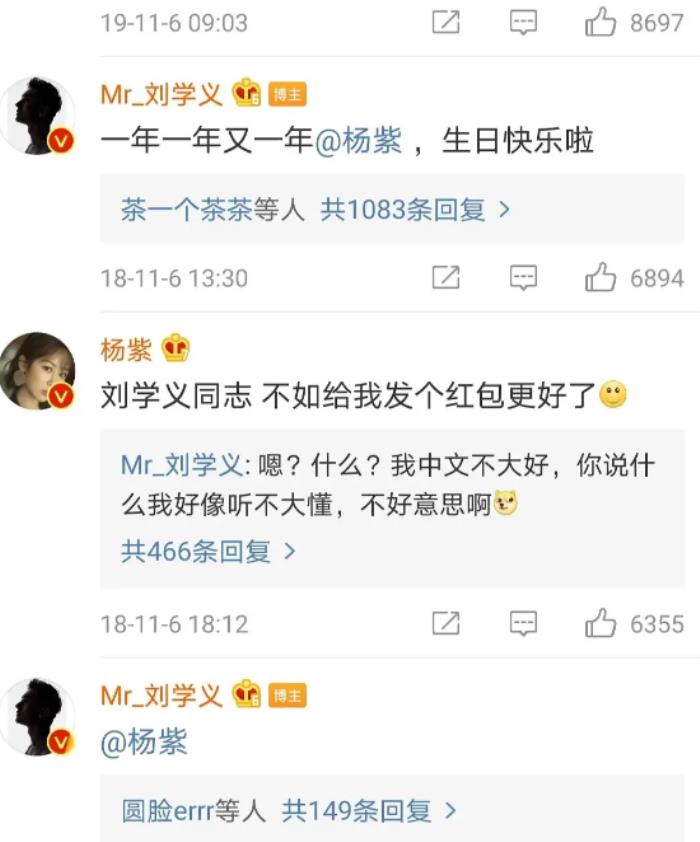Image resolution: width=700 pixels, height=842 pixels.
Task: Open 圆脸errr replier name
Action: (x=167, y=811)
